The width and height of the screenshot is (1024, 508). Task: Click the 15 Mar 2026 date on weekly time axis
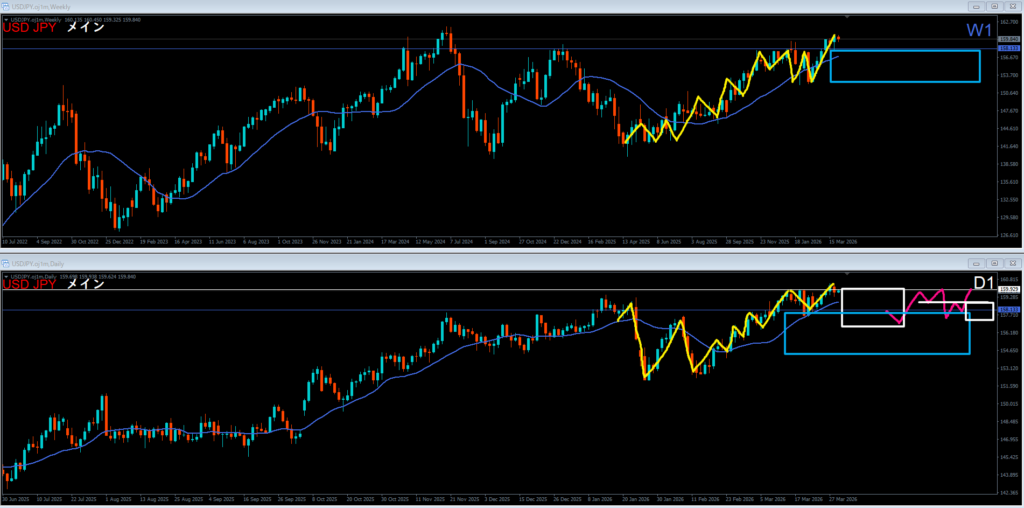click(x=840, y=241)
